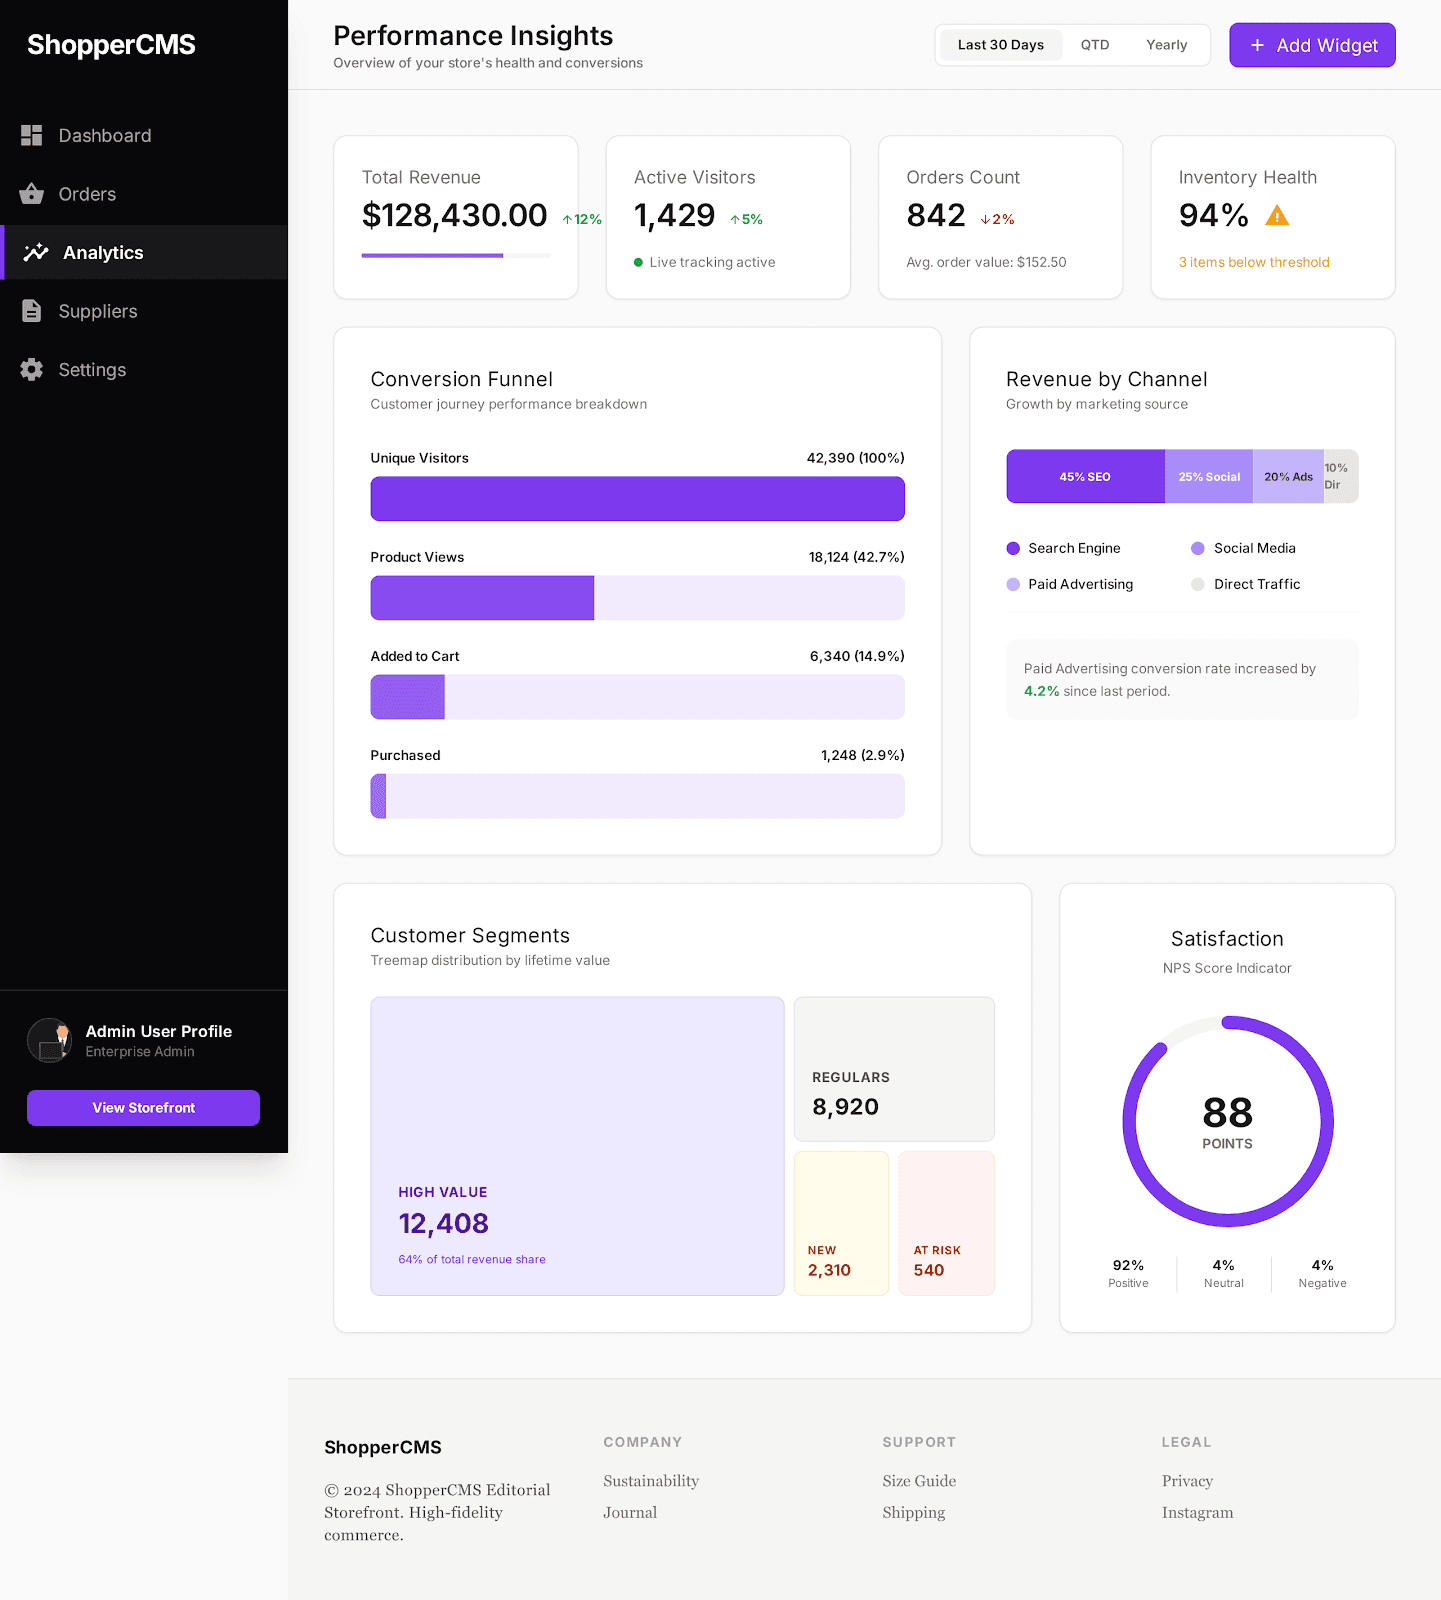Click the Product Views funnel bar
1441x1600 pixels.
[x=637, y=598]
